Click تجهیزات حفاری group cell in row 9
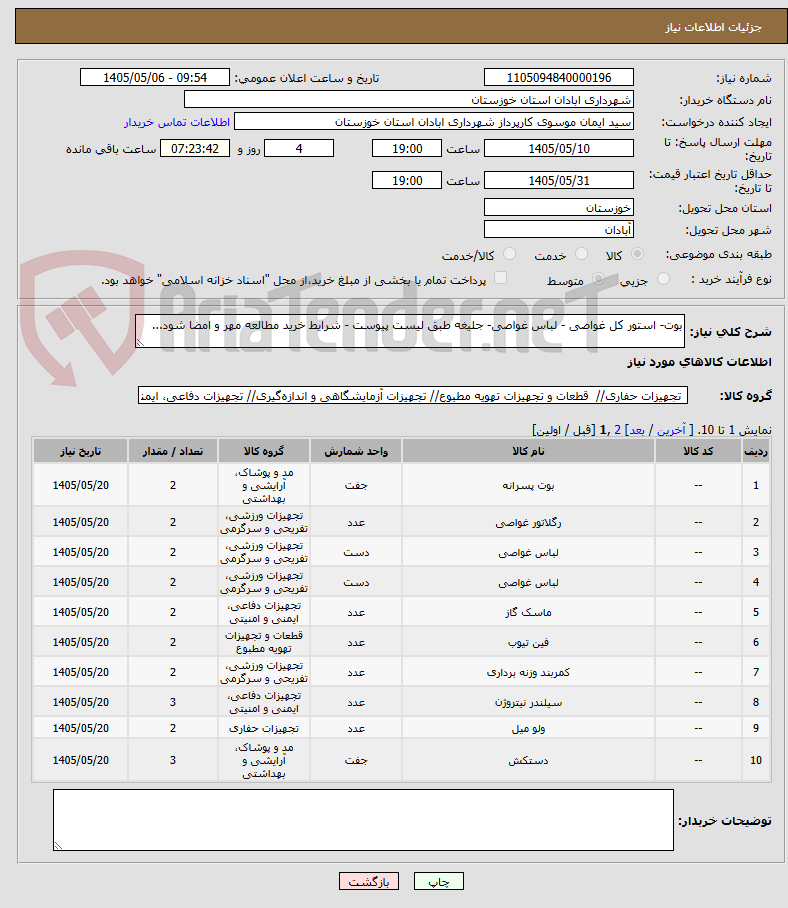Viewport: 788px width, 908px height. (x=264, y=728)
